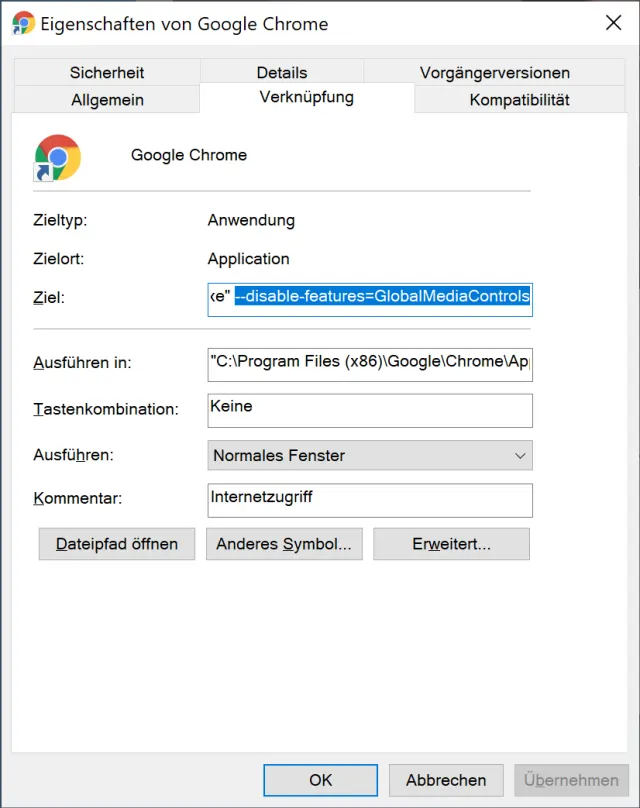Viewport: 640px width, 808px height.
Task: Click the Zielort: label
Action: click(59, 259)
